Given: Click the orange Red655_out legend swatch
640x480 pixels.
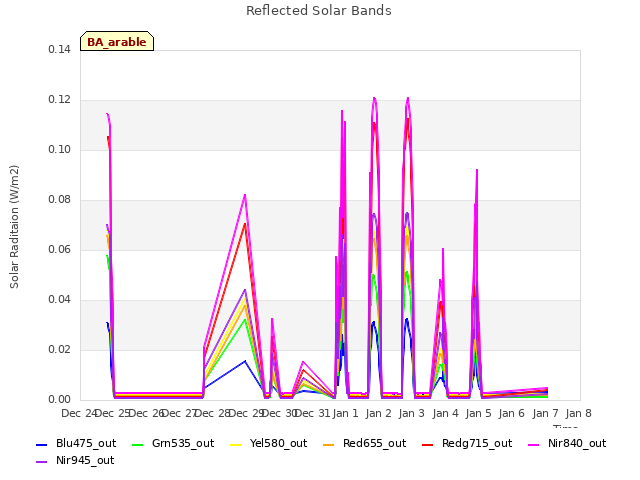Looking at the screenshot, I should [x=328, y=444].
